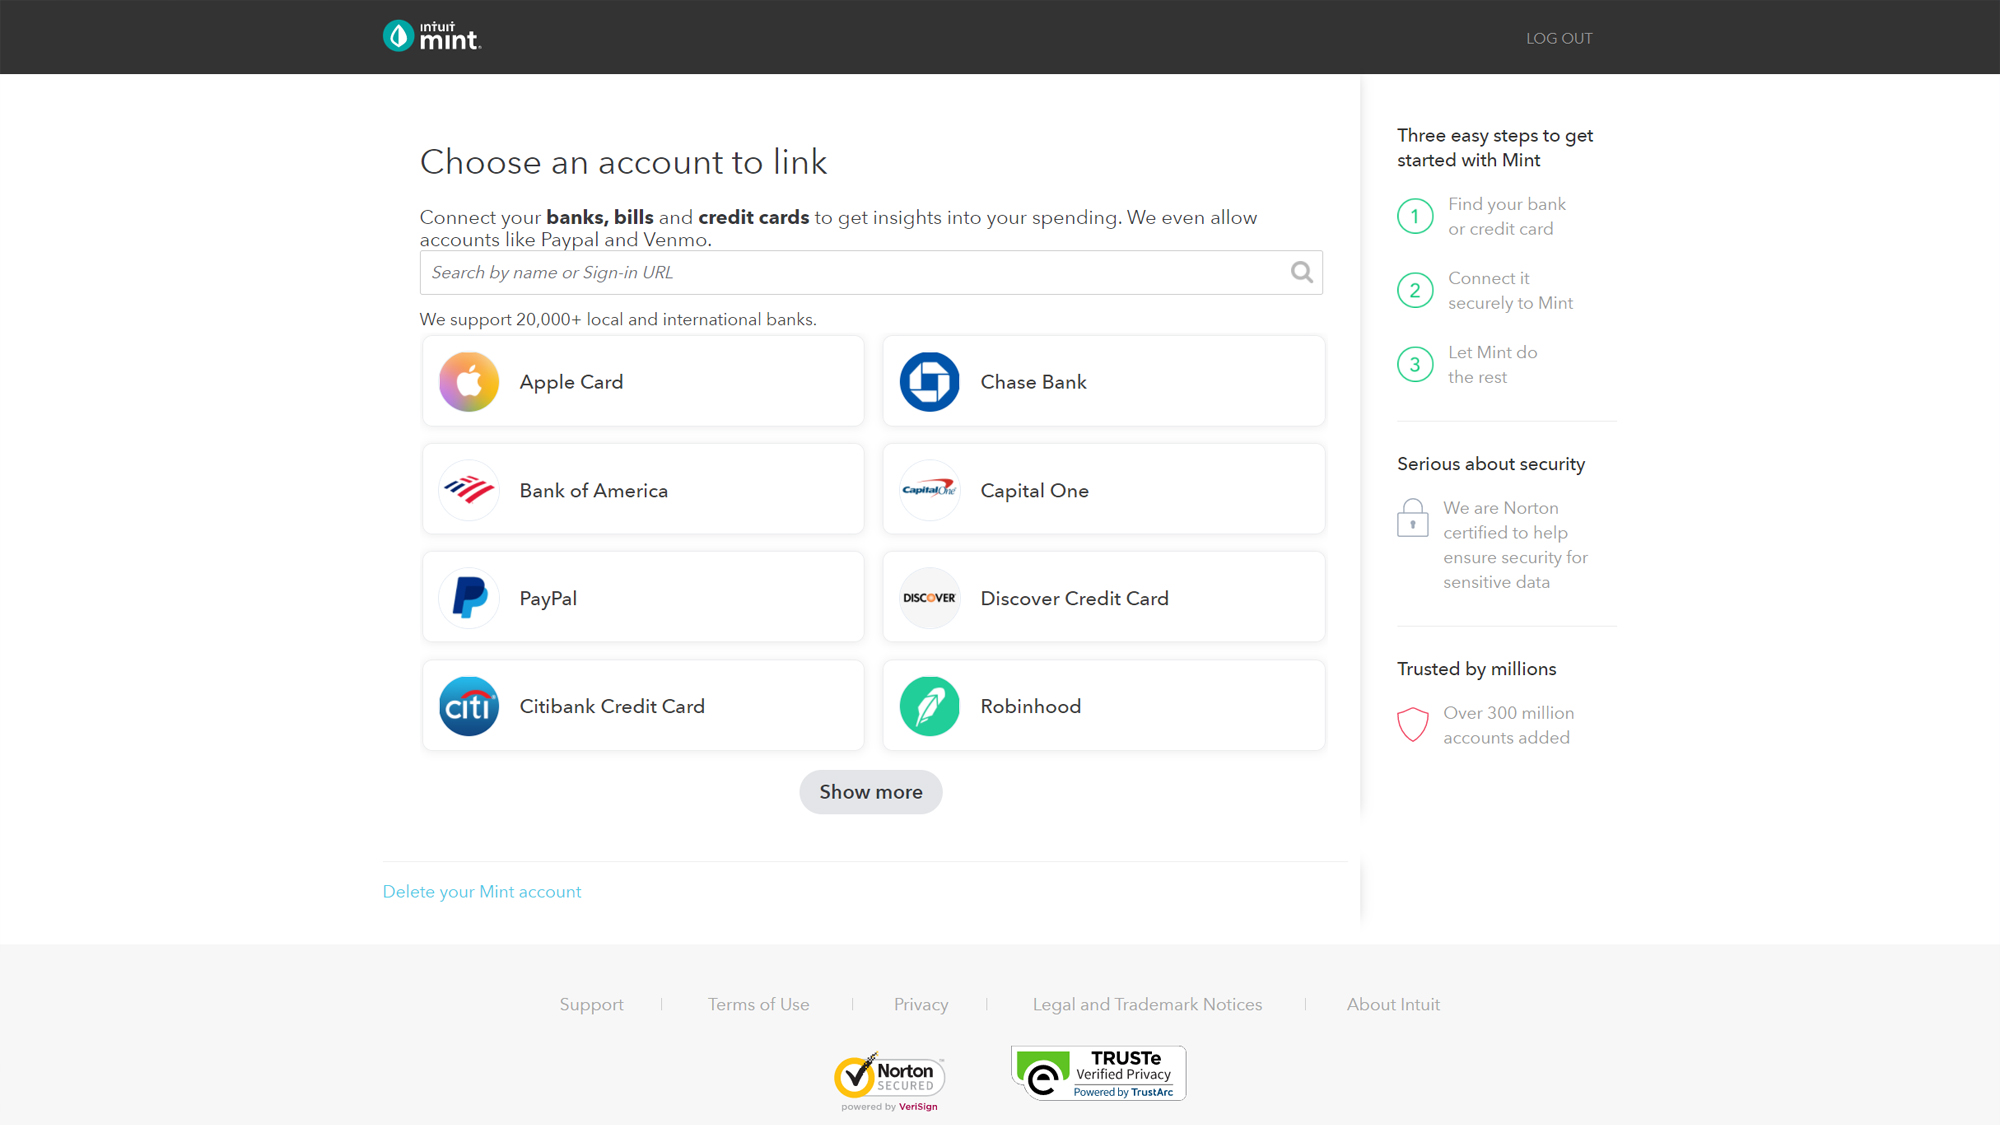Image resolution: width=2000 pixels, height=1125 pixels.
Task: Click the Norton Secured badge
Action: point(890,1078)
